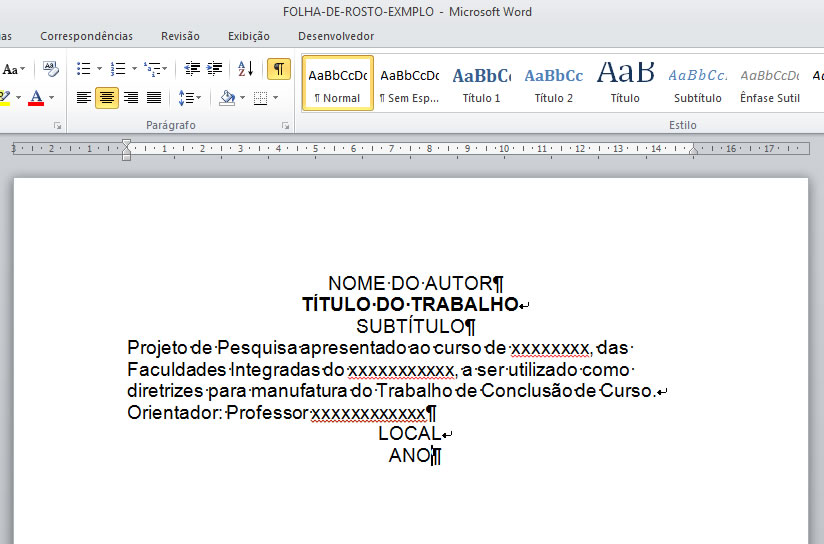Viewport: 824px width, 544px height.
Task: Apply yellow text highlight color
Action: [5, 98]
